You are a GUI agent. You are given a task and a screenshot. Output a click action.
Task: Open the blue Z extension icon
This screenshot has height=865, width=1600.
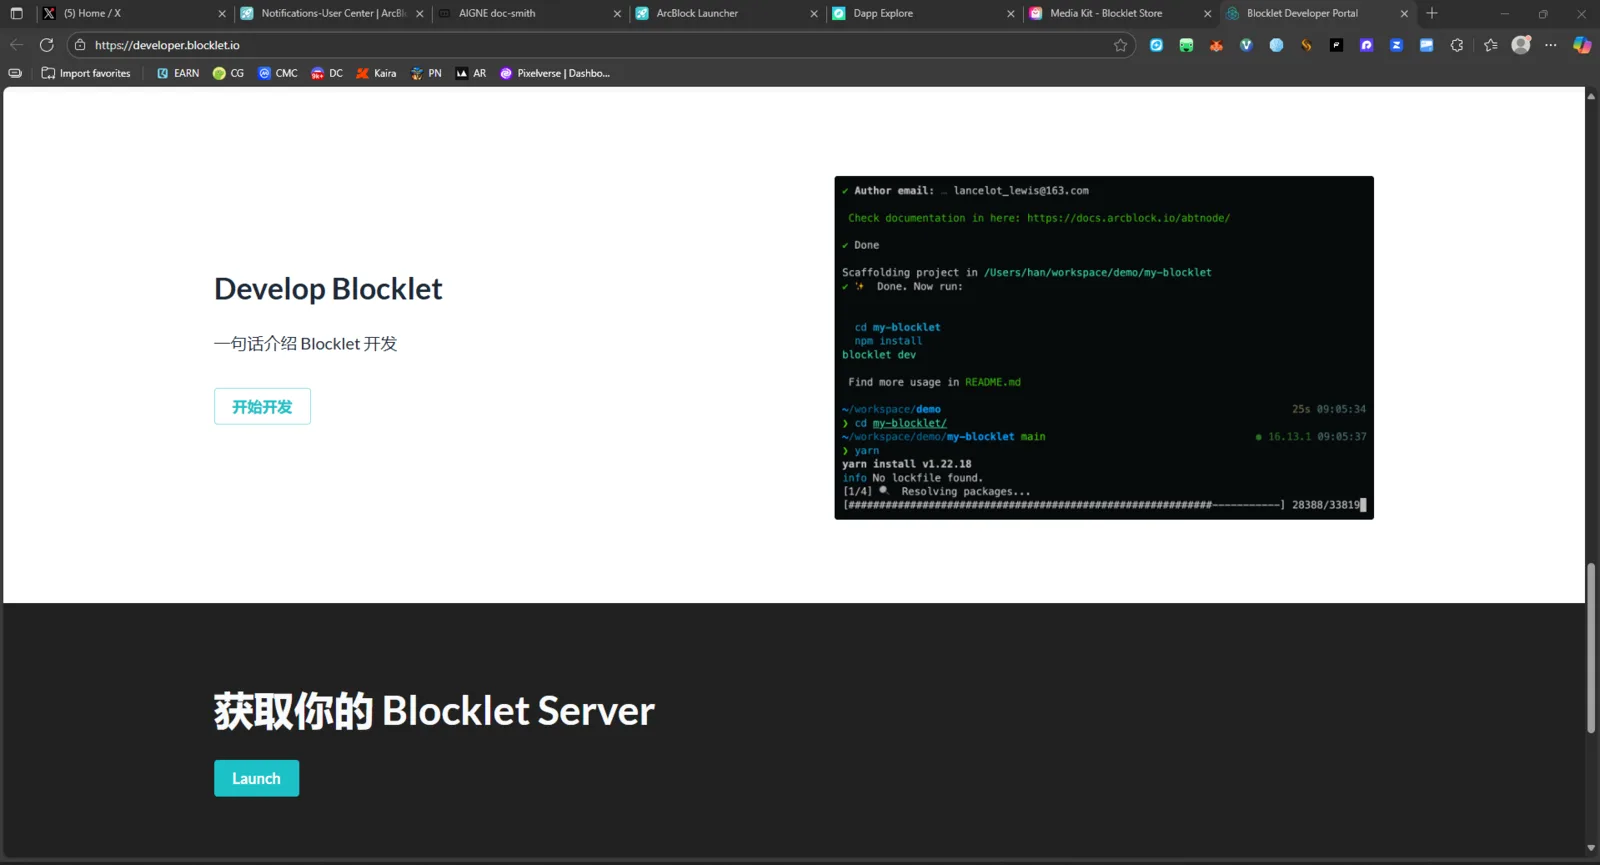click(1396, 45)
